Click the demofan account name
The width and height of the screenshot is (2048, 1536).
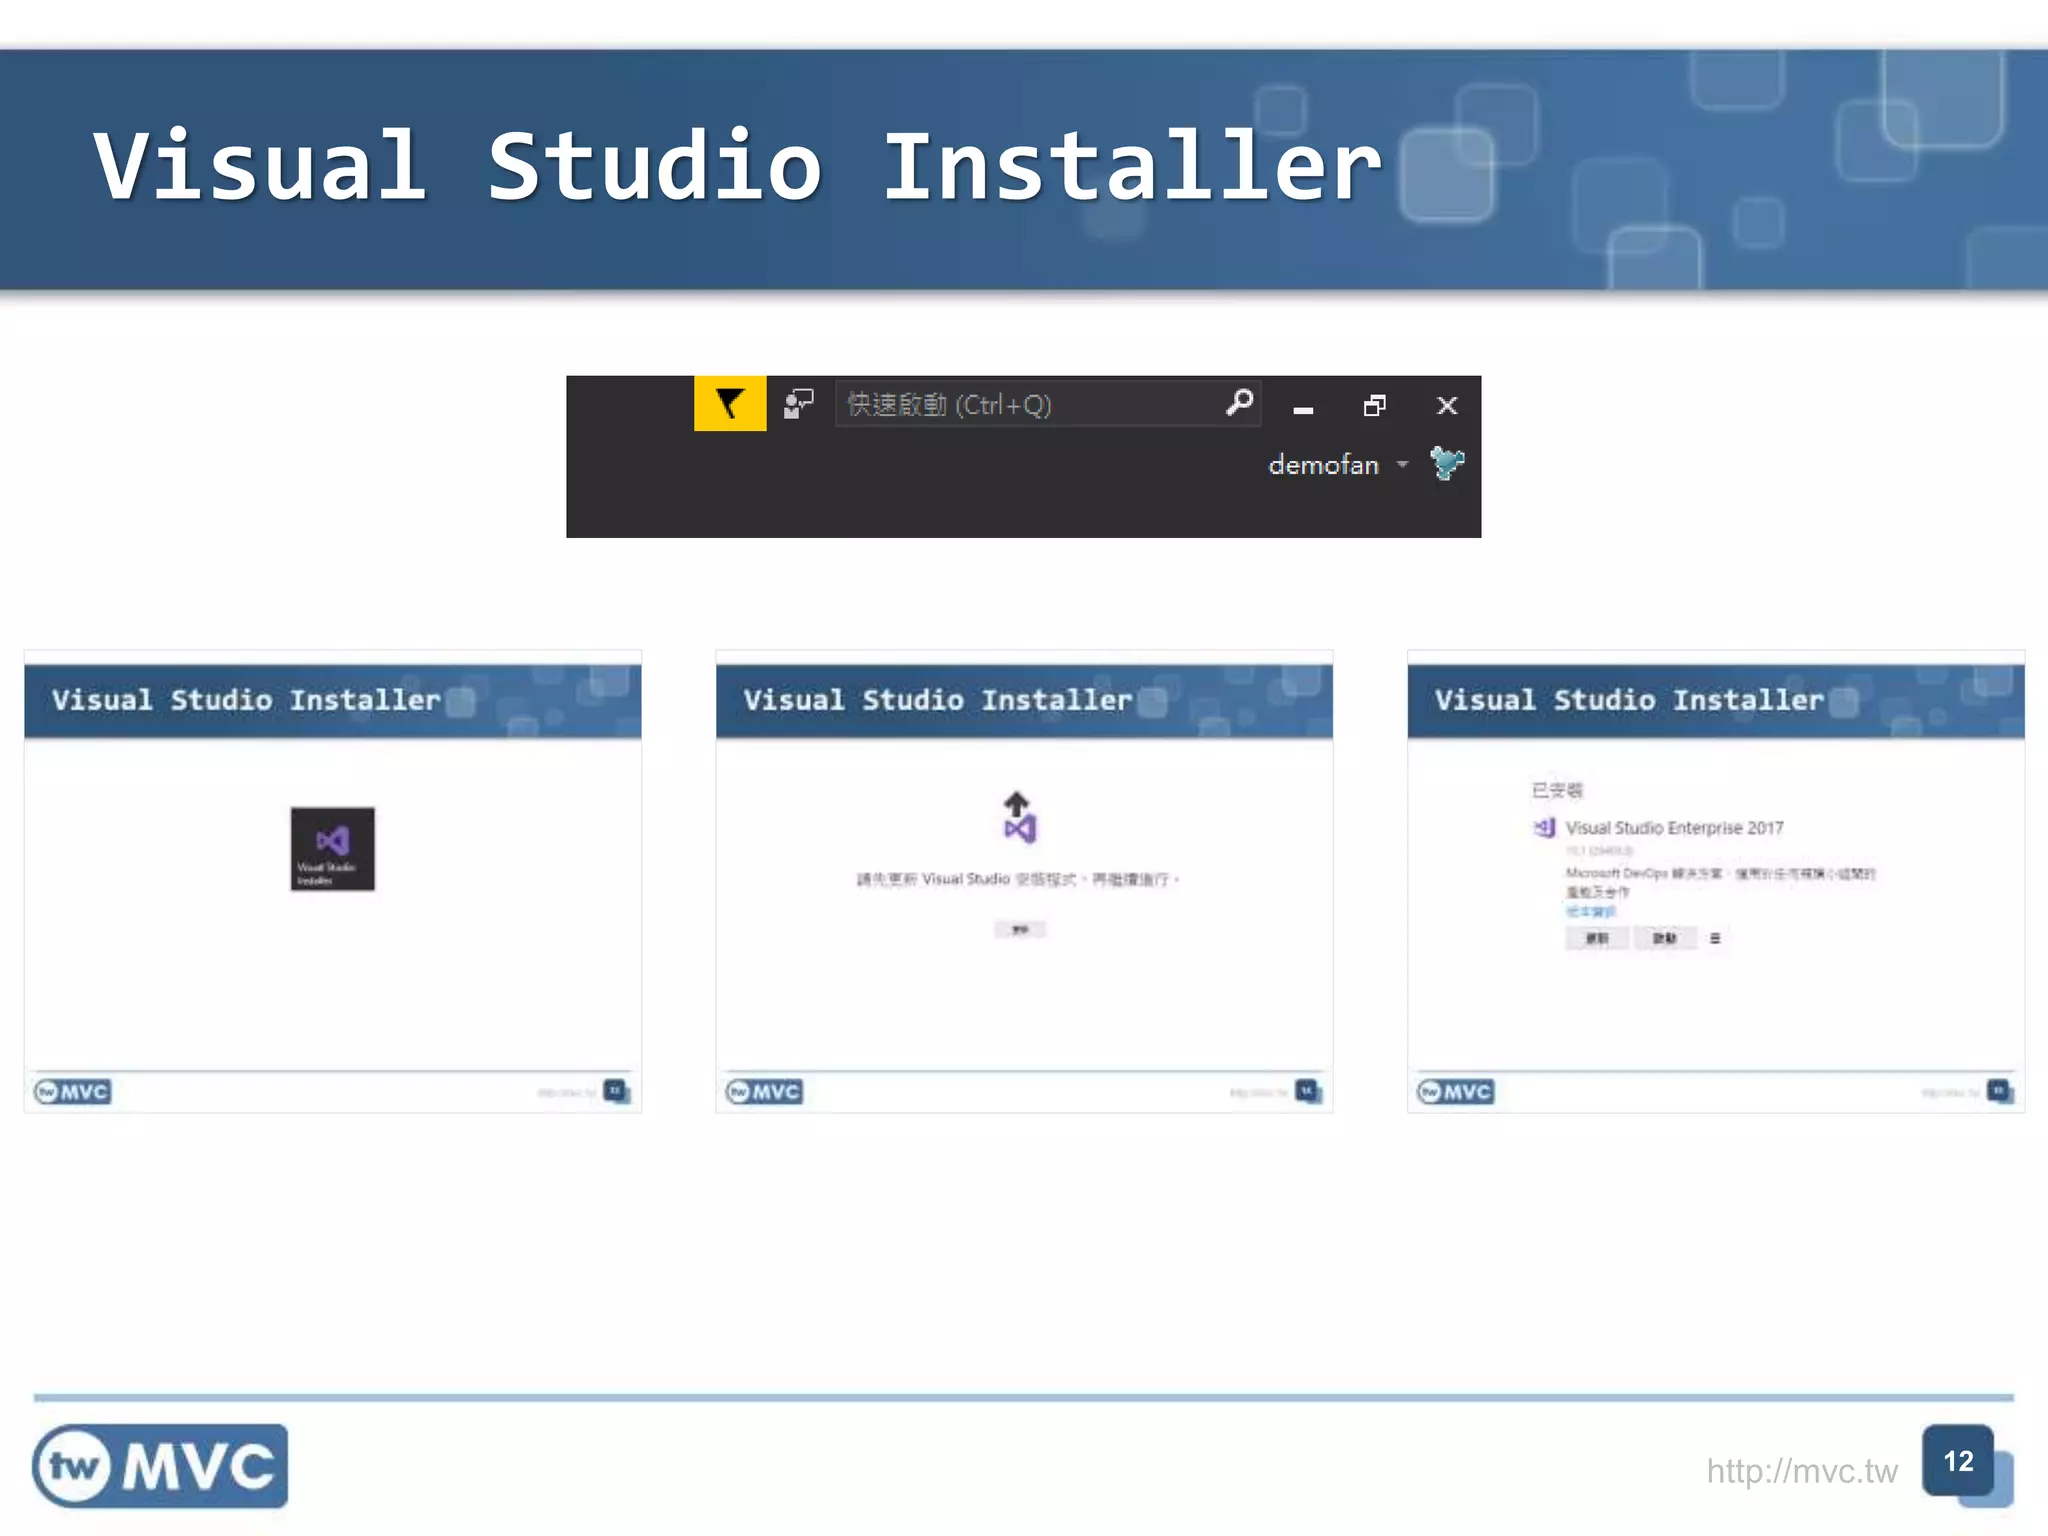1323,465
